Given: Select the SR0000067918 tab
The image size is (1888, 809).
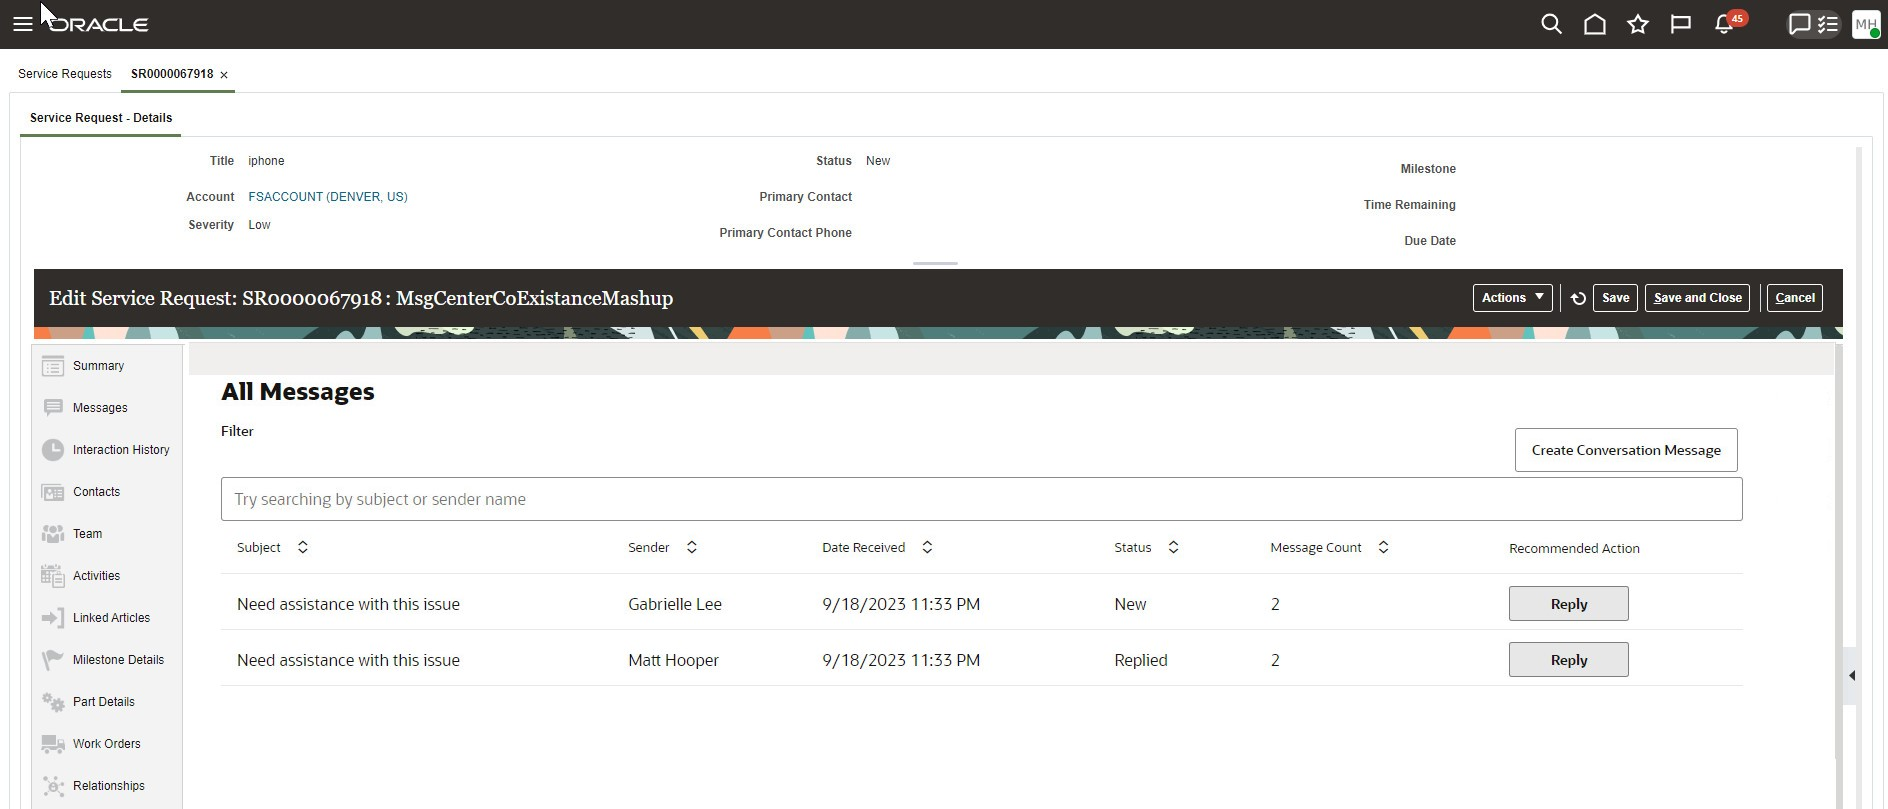Looking at the screenshot, I should pyautogui.click(x=172, y=74).
